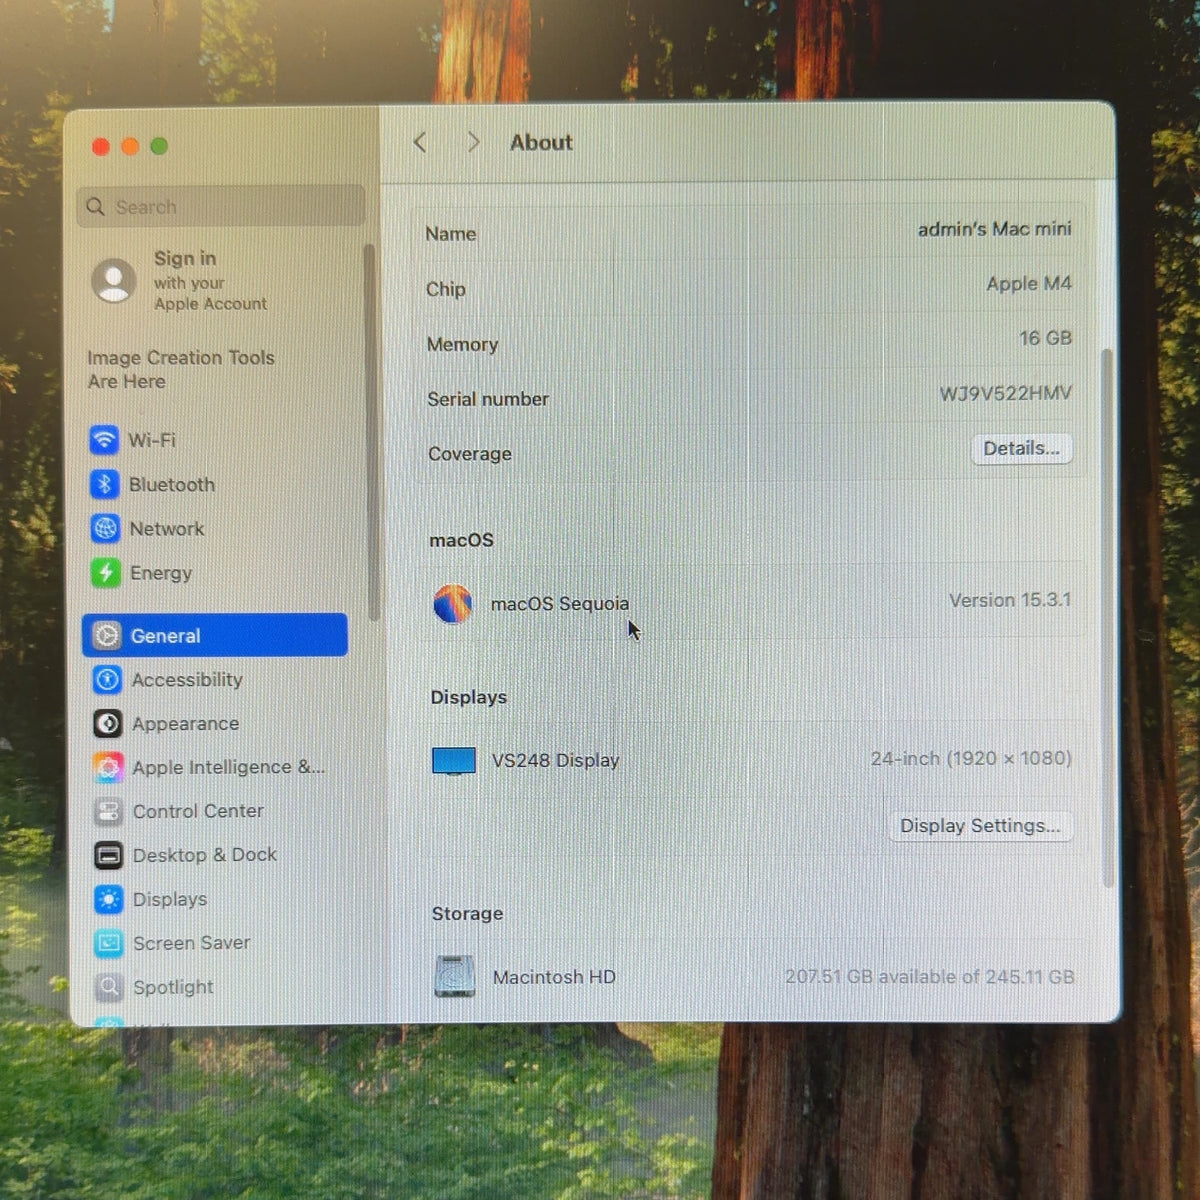Click the search magnifier icon

(x=96, y=206)
